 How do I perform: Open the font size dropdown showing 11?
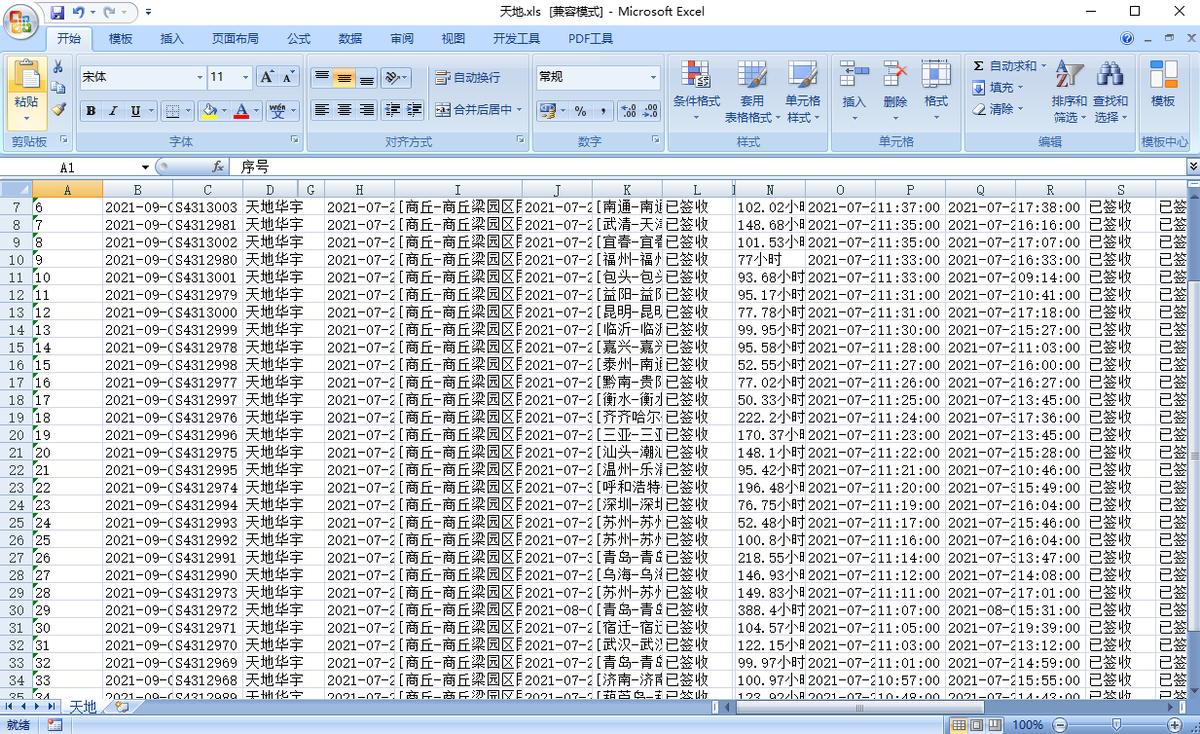(246, 77)
